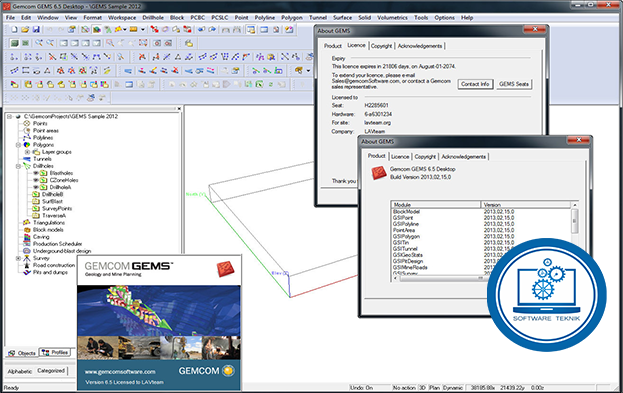Toggle Dynamic mode in the status bar
The height and width of the screenshot is (393, 623).
click(453, 387)
